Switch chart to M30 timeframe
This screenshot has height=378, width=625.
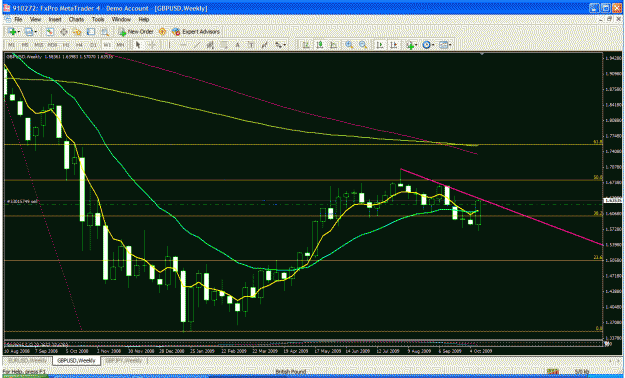tap(52, 45)
